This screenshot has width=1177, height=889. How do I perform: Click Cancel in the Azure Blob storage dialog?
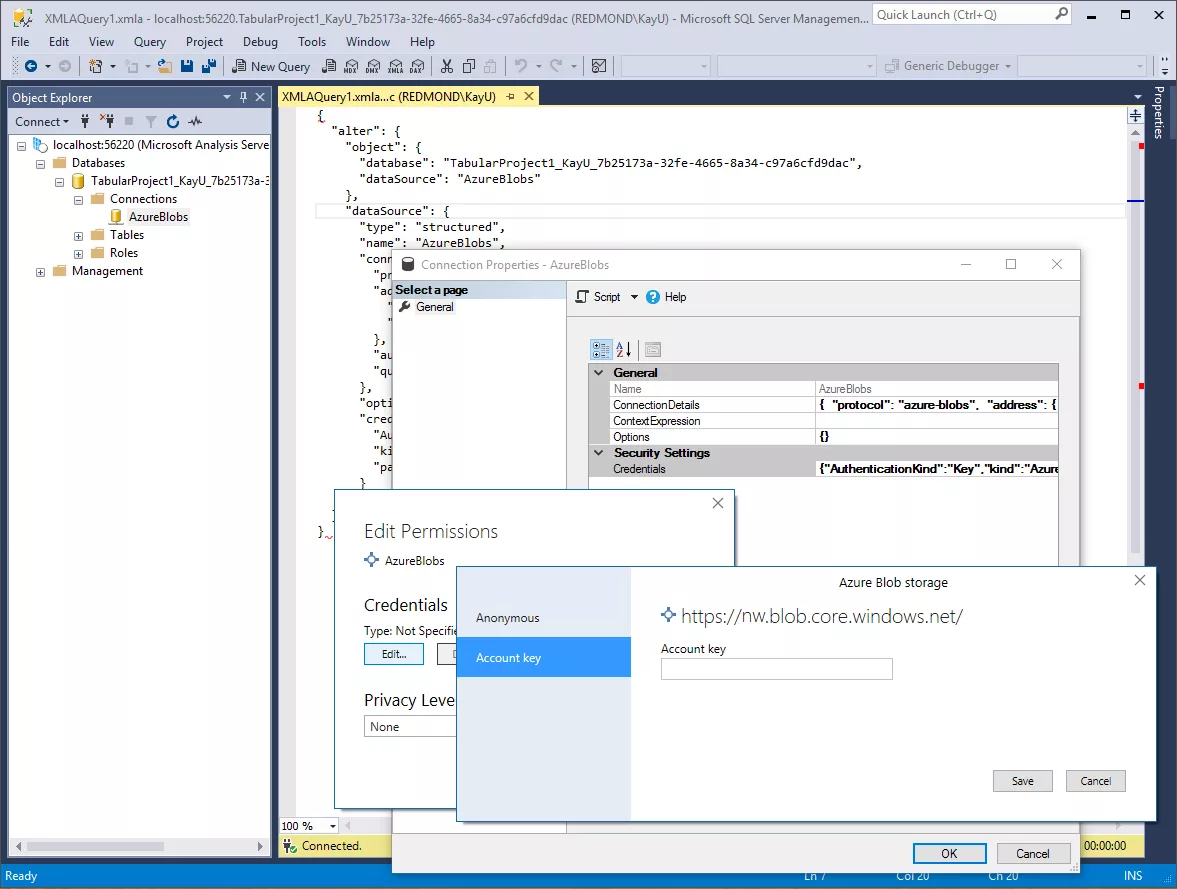pyautogui.click(x=1095, y=781)
